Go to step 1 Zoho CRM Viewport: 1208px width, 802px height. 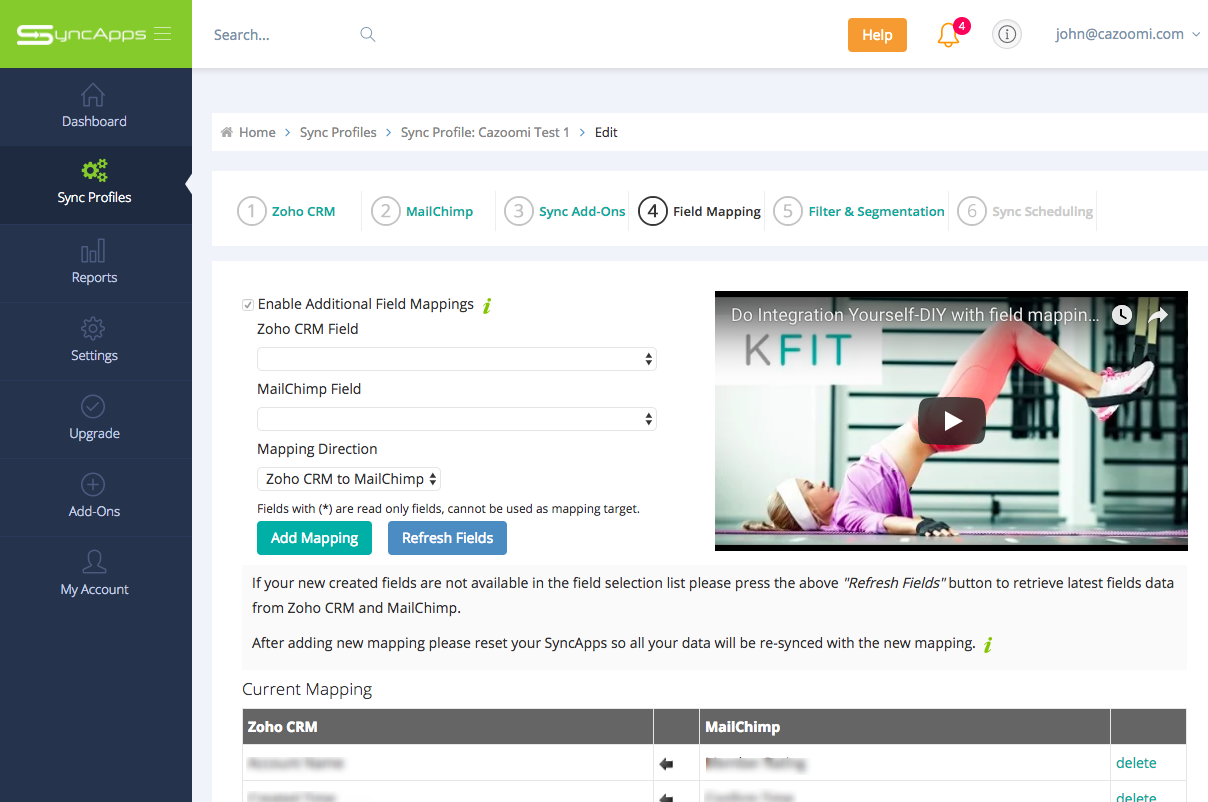coord(287,211)
